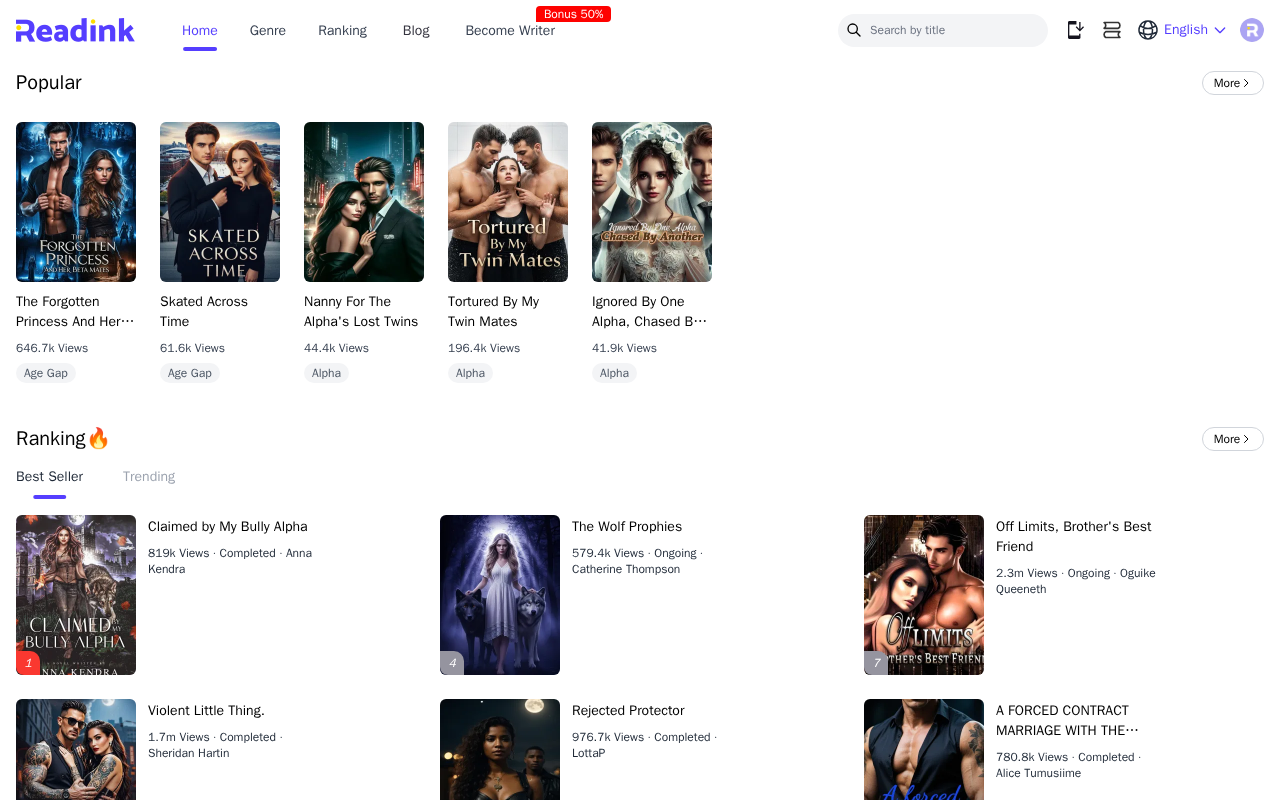Switch to the Trending tab

click(x=149, y=477)
